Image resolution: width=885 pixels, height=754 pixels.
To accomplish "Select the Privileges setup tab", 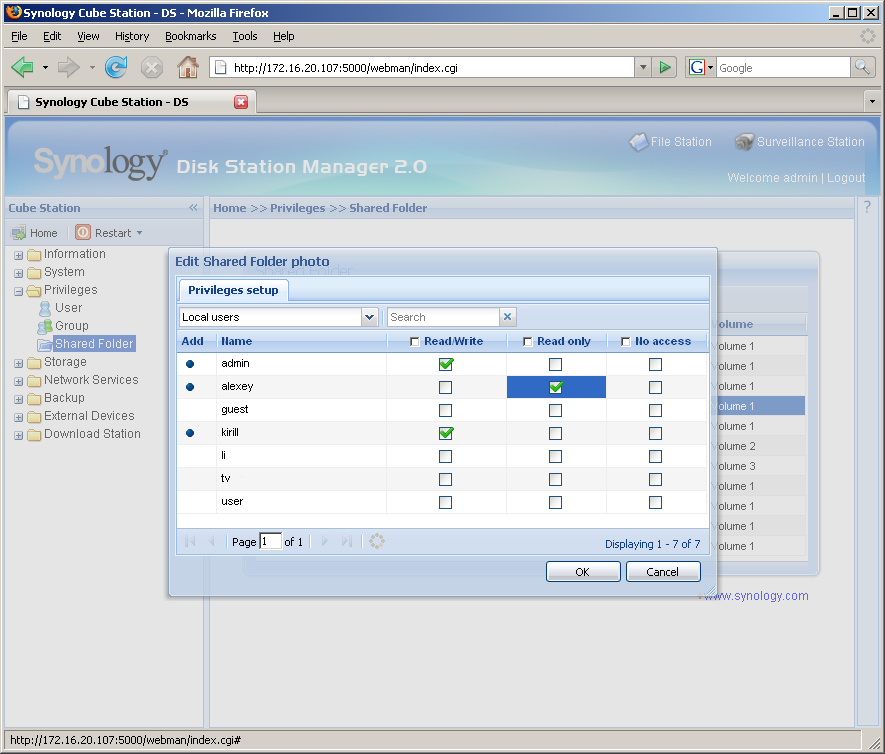I will (x=233, y=290).
